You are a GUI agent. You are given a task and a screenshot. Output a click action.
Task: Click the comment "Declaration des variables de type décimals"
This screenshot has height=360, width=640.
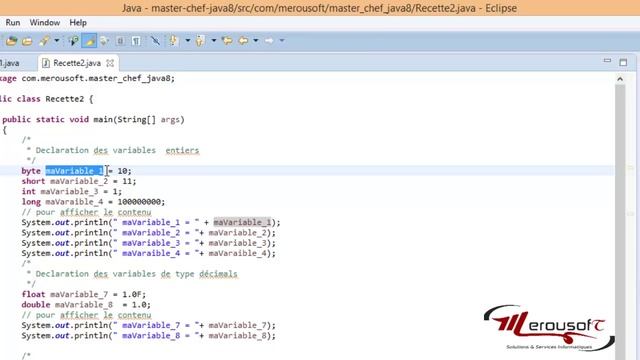pyautogui.click(x=136, y=274)
